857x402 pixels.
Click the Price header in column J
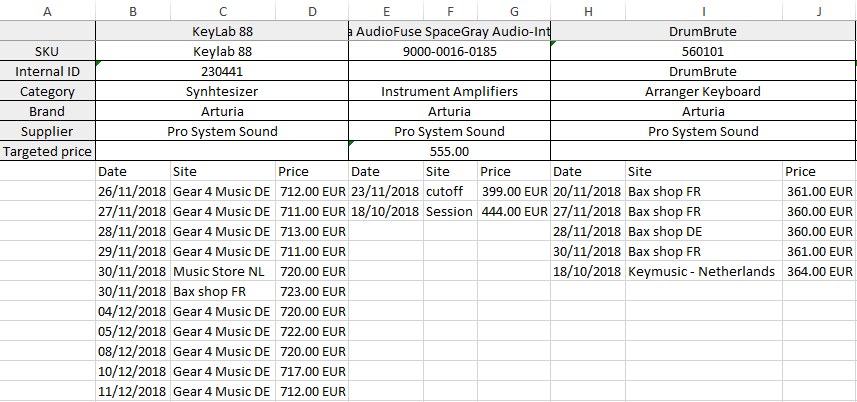coord(819,172)
